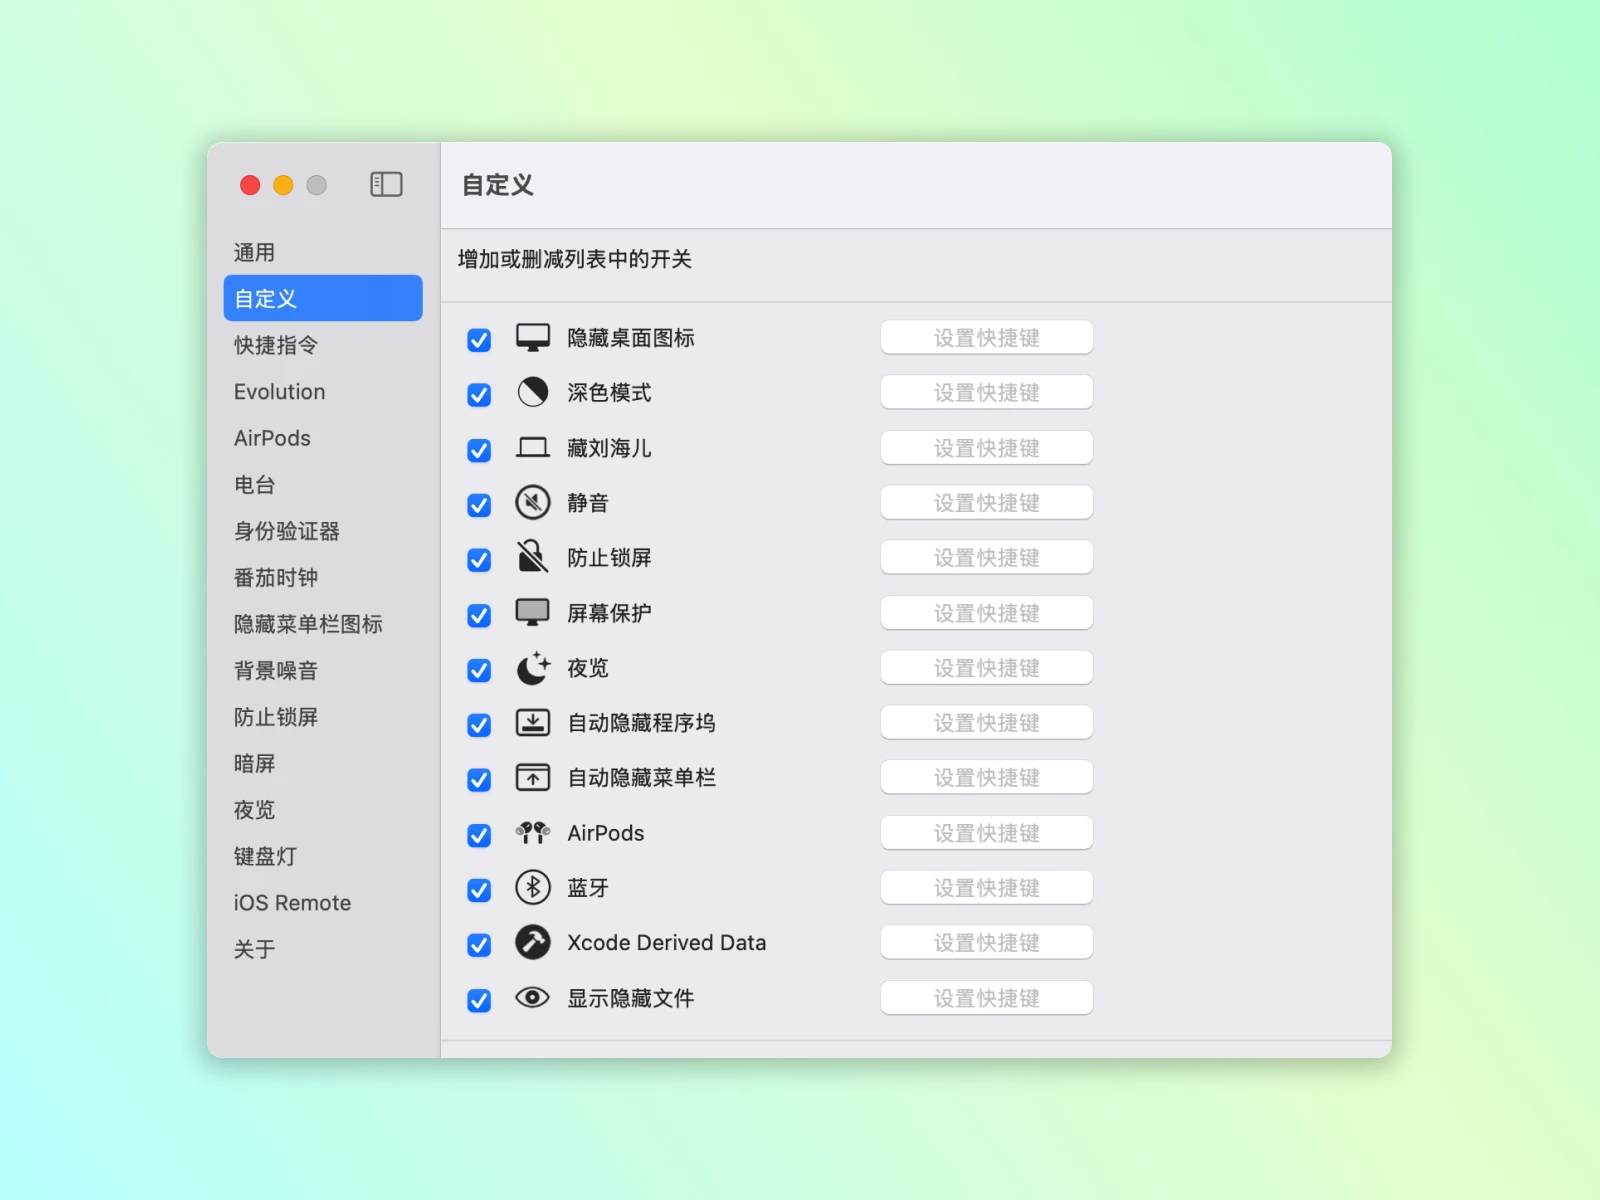The height and width of the screenshot is (1200, 1600).
Task: Click the Bluetooth icon for 蓝牙
Action: coord(533,887)
